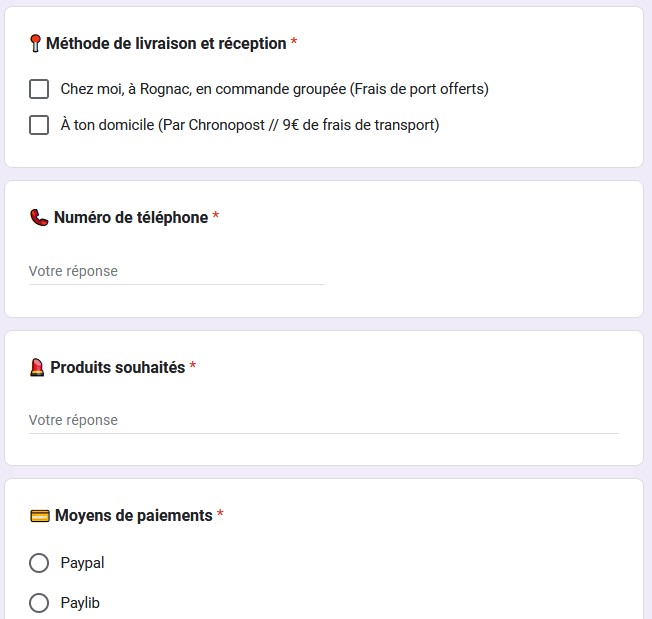The width and height of the screenshot is (652, 619).
Task: Click the "Chez moi, à Rognac" option label
Action: 274,89
